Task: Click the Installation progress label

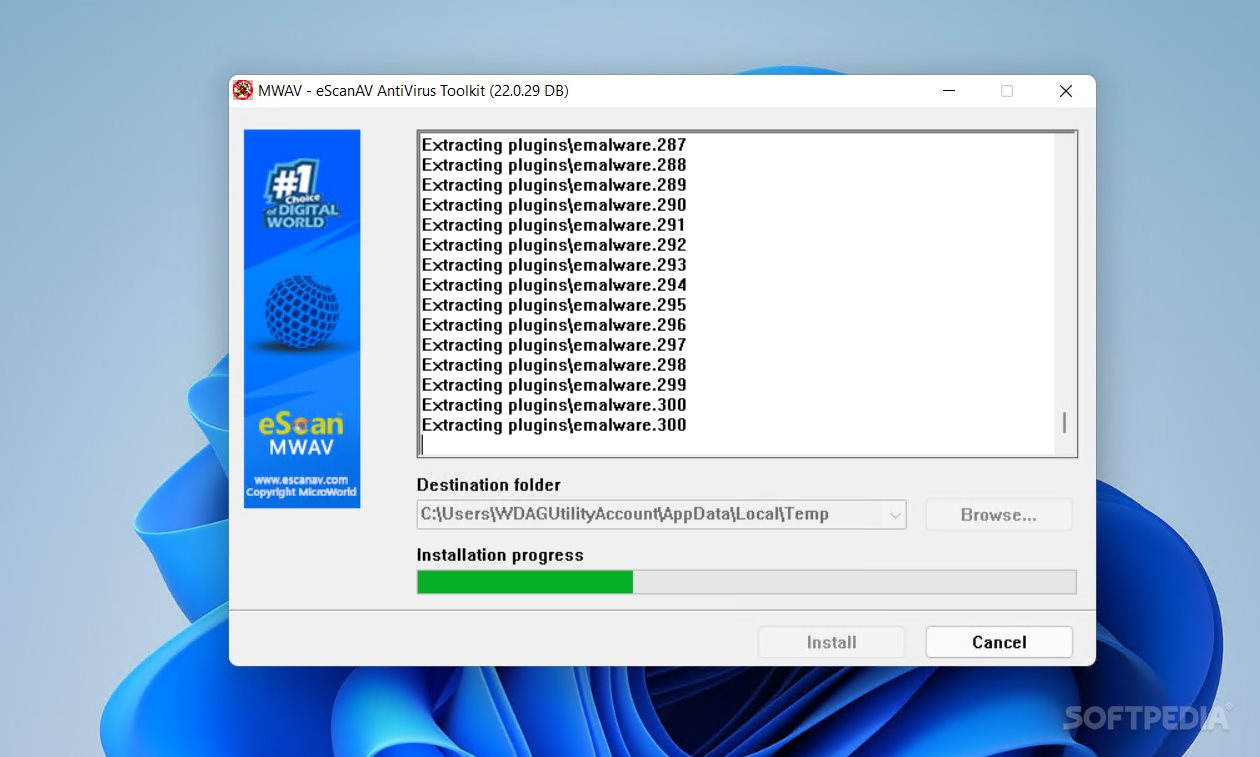Action: point(500,555)
